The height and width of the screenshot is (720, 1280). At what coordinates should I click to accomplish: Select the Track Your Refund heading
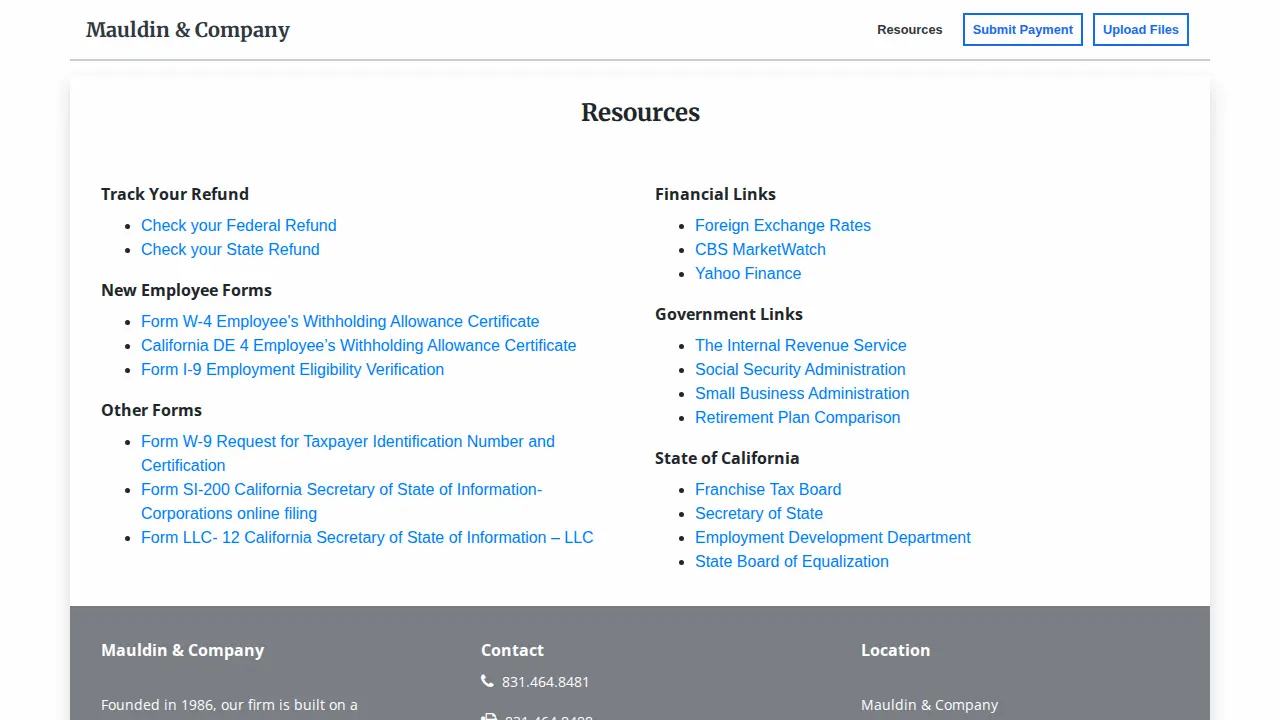[x=175, y=194]
